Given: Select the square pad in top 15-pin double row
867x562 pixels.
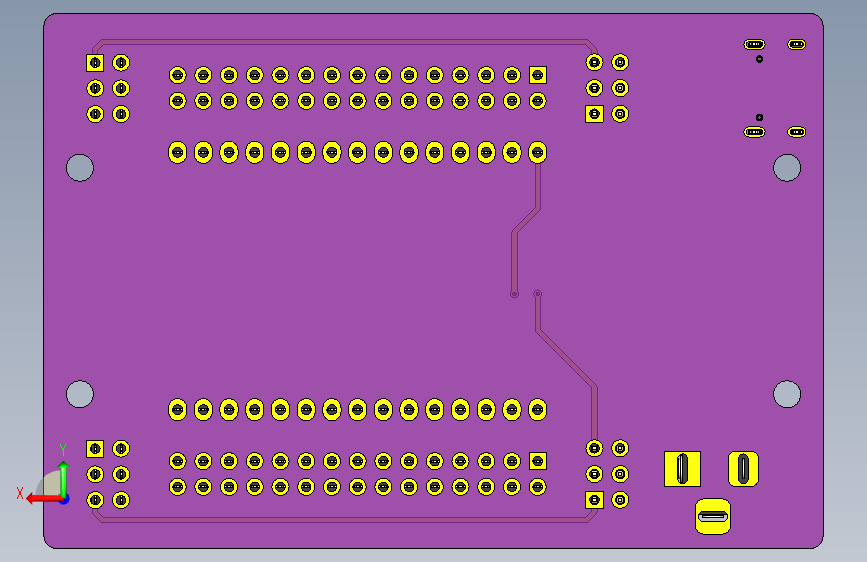Looking at the screenshot, I should click(538, 75).
